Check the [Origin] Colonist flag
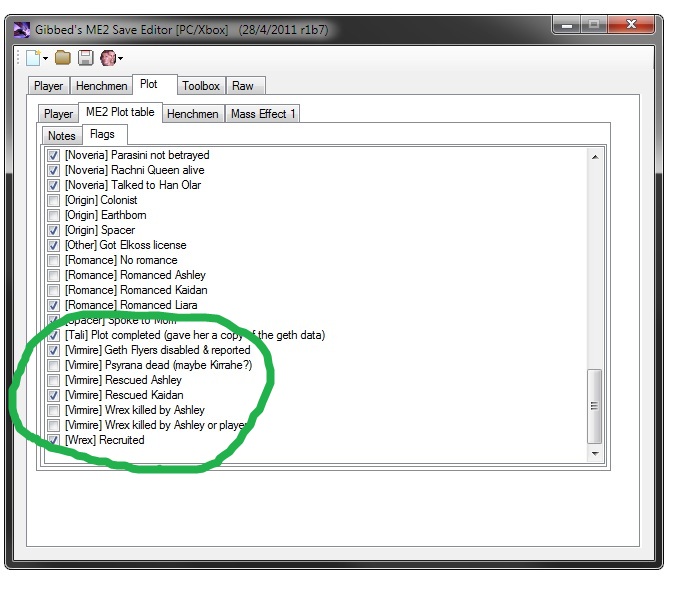Image resolution: width=689 pixels, height=591 pixels. (x=54, y=200)
